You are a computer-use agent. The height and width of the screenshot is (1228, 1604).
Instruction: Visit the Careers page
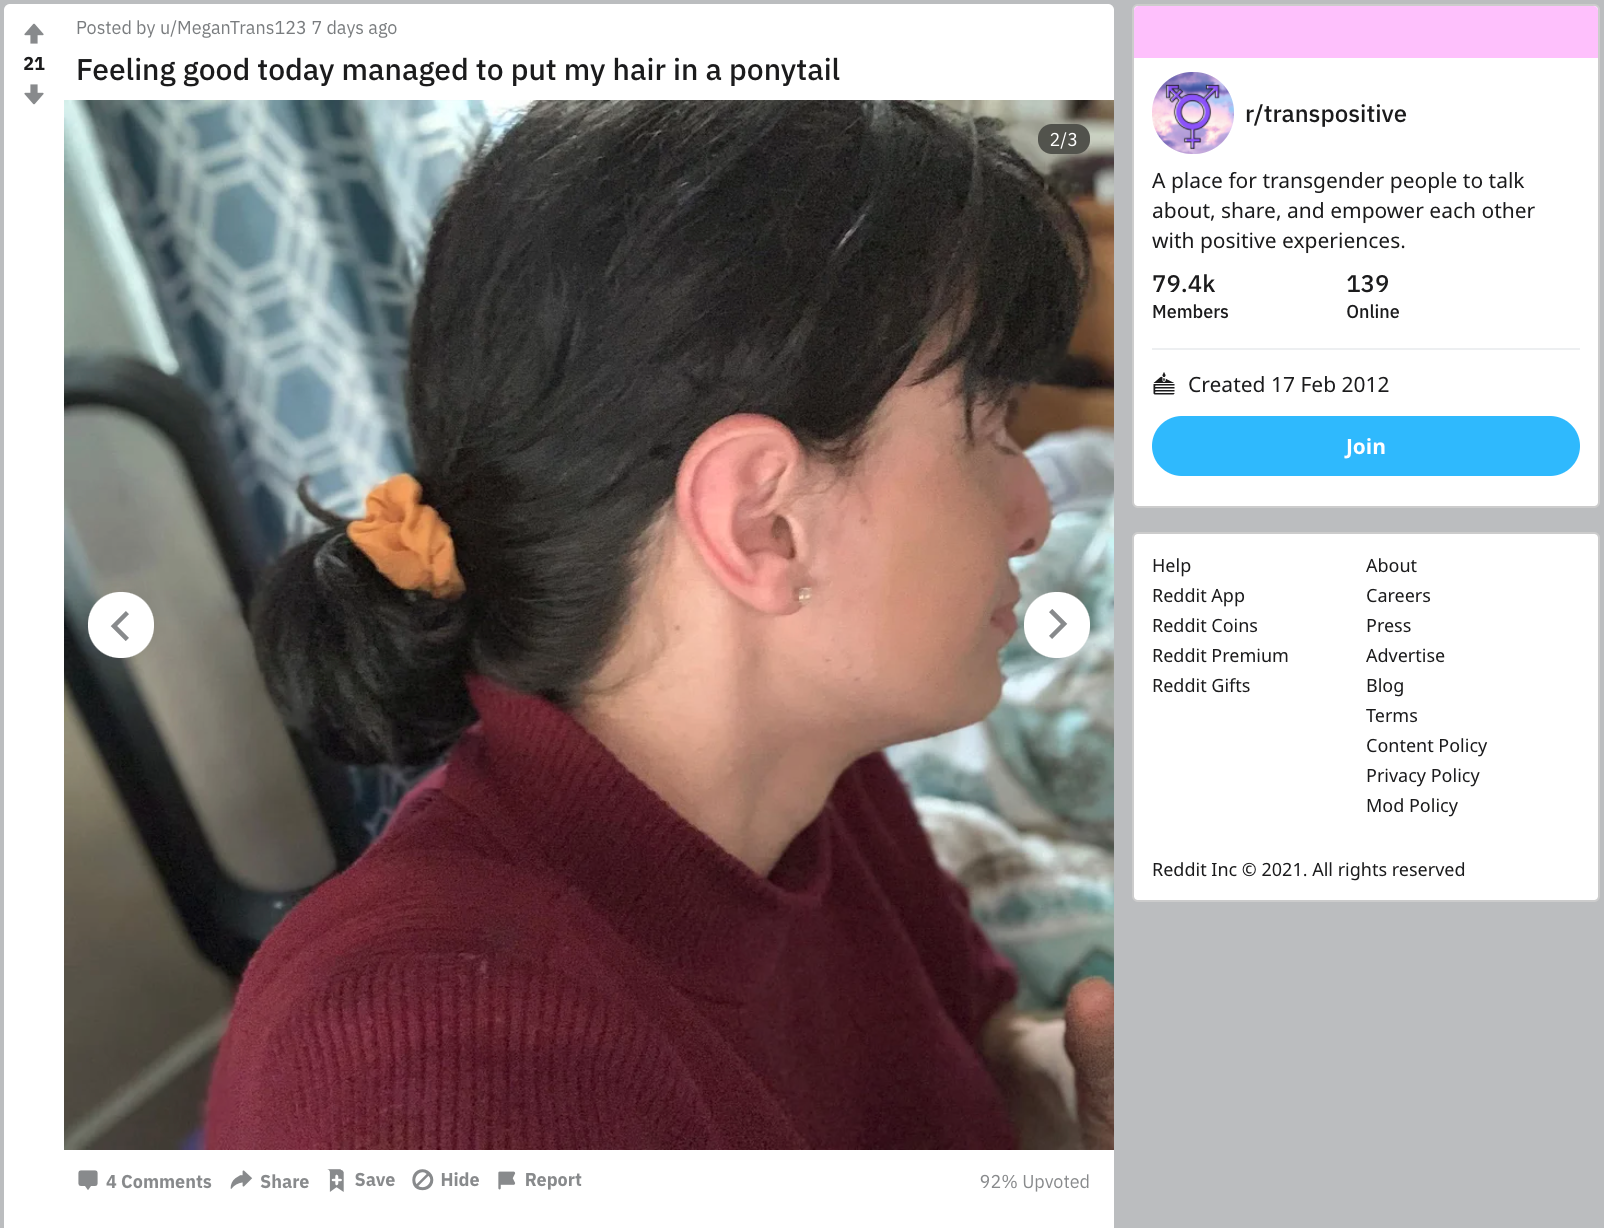point(1398,595)
